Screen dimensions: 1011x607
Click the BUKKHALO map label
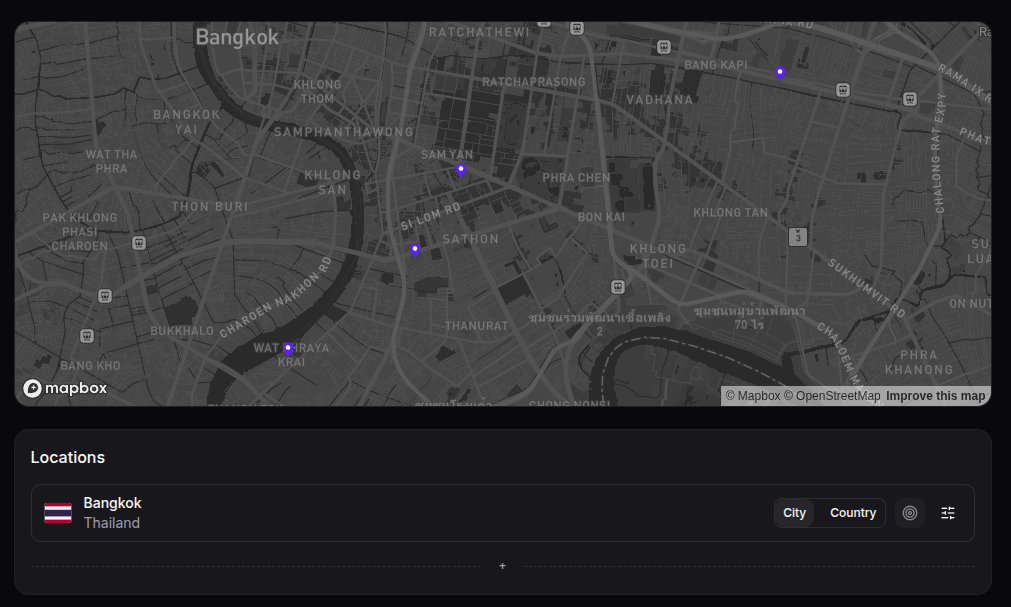[182, 331]
